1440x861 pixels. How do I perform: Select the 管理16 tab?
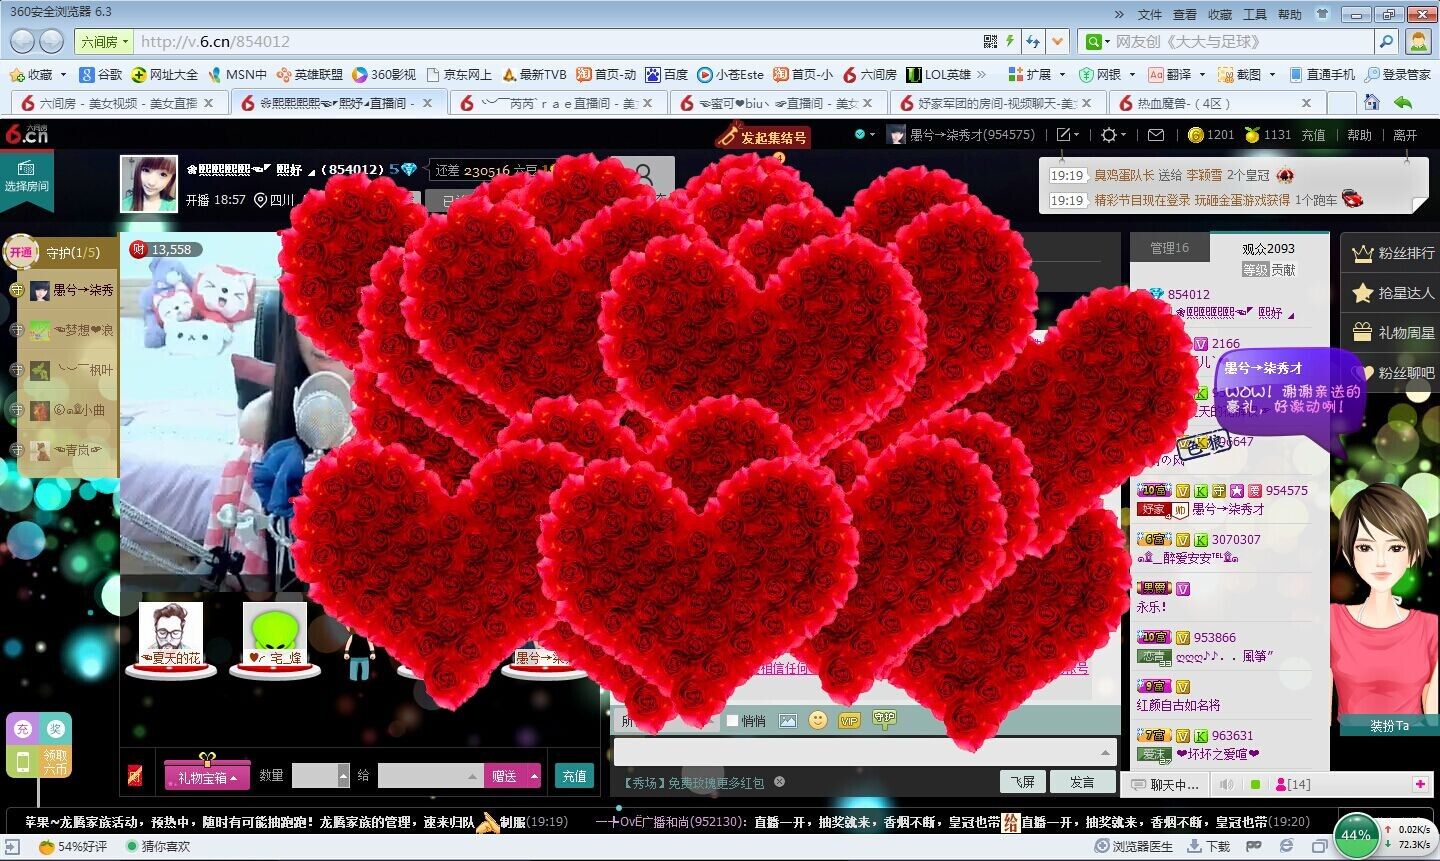point(1169,248)
